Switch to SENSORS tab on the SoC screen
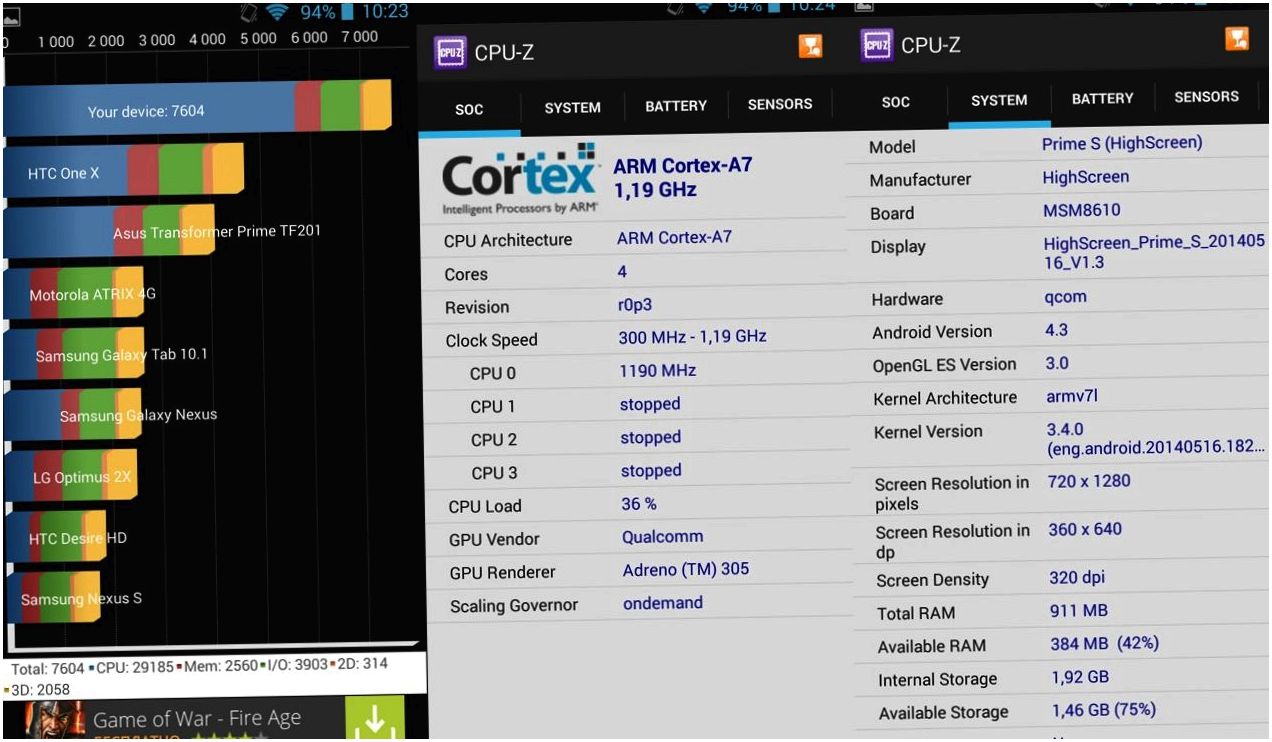Screen dimensions: 1272x742 (780, 104)
